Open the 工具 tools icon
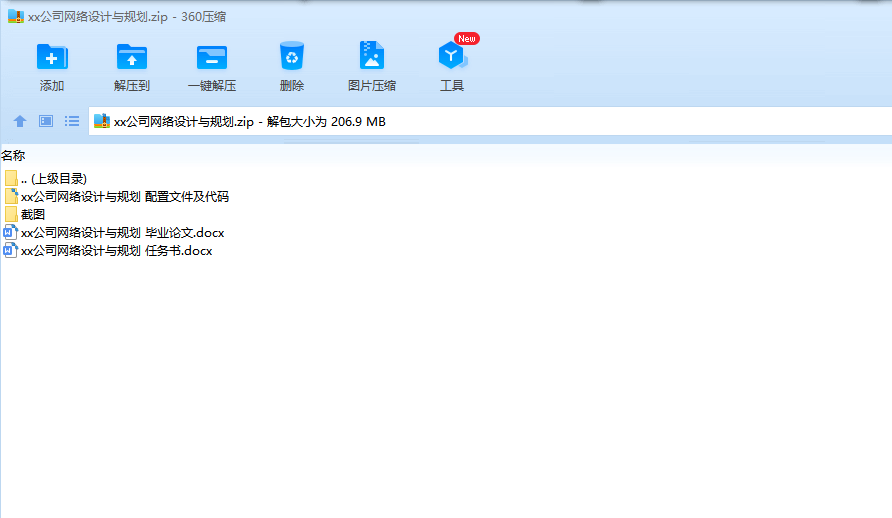892x518 pixels. [452, 56]
